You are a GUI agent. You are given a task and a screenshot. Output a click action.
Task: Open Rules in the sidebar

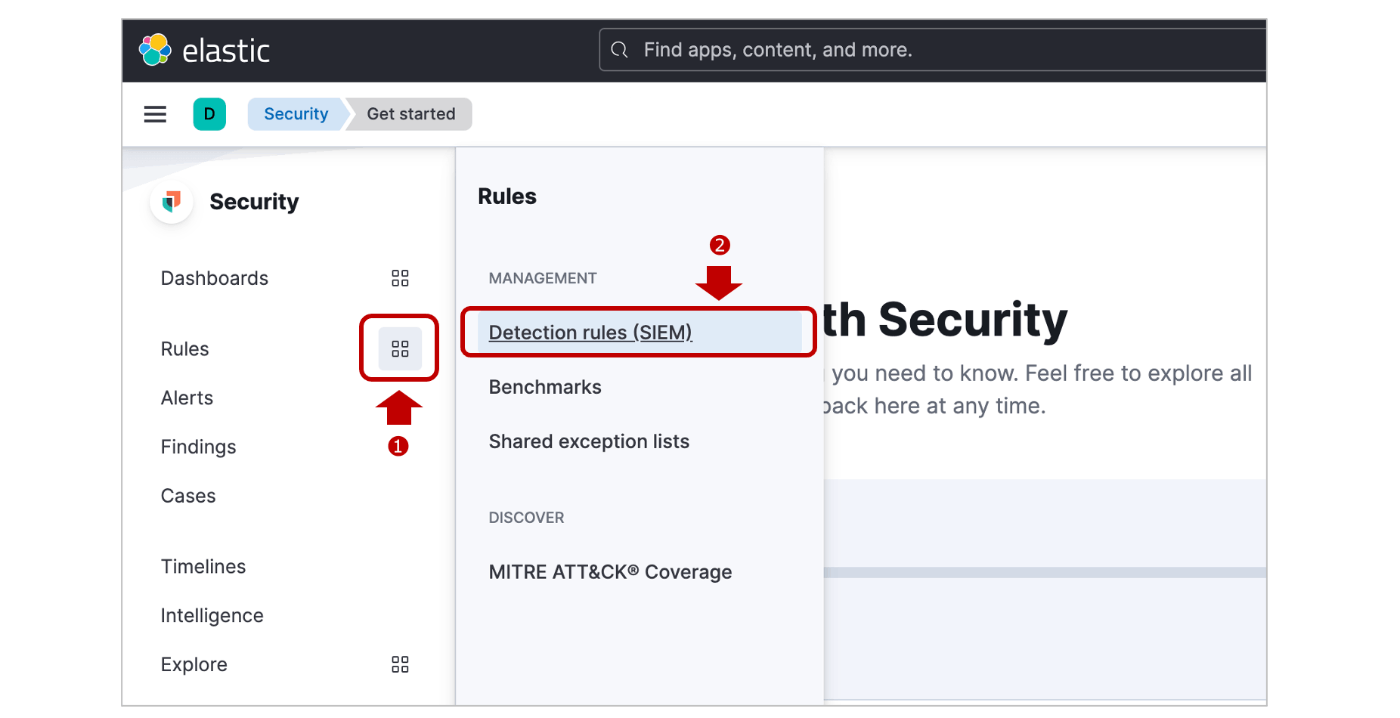[185, 349]
